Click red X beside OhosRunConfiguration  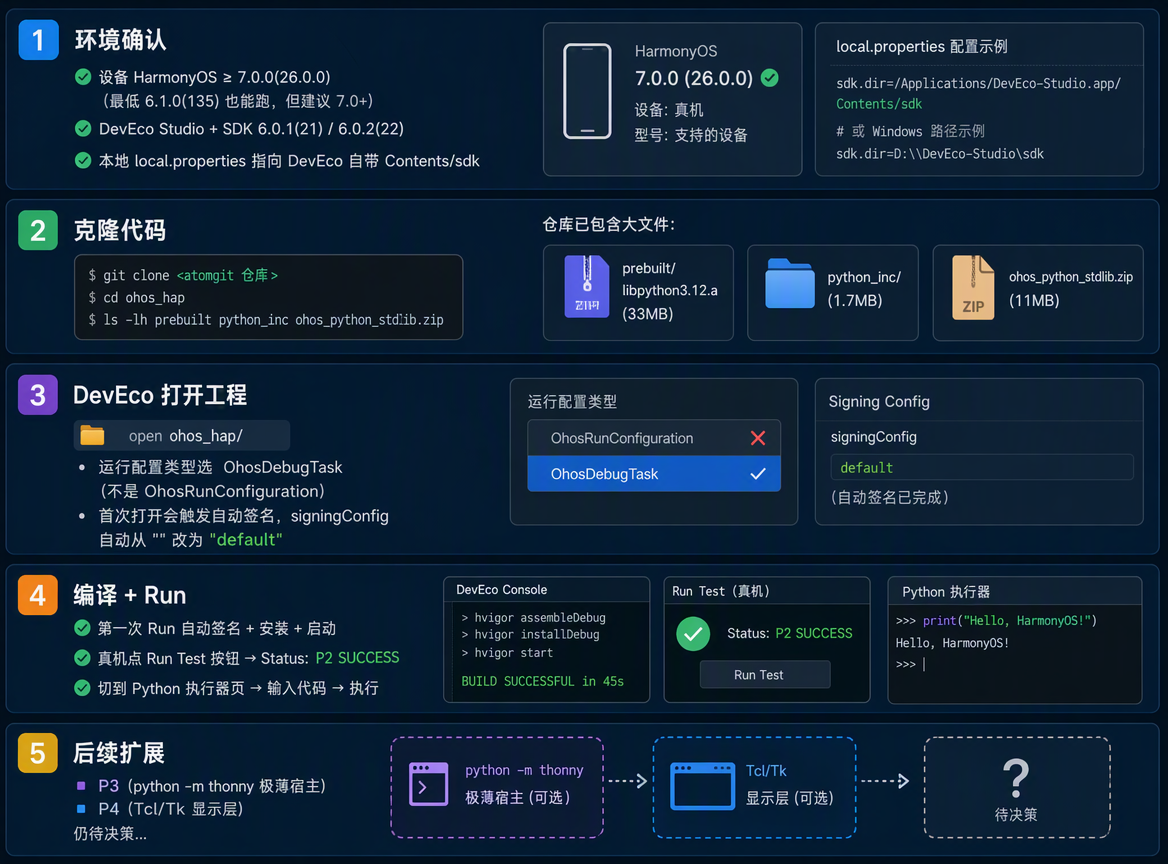click(758, 438)
